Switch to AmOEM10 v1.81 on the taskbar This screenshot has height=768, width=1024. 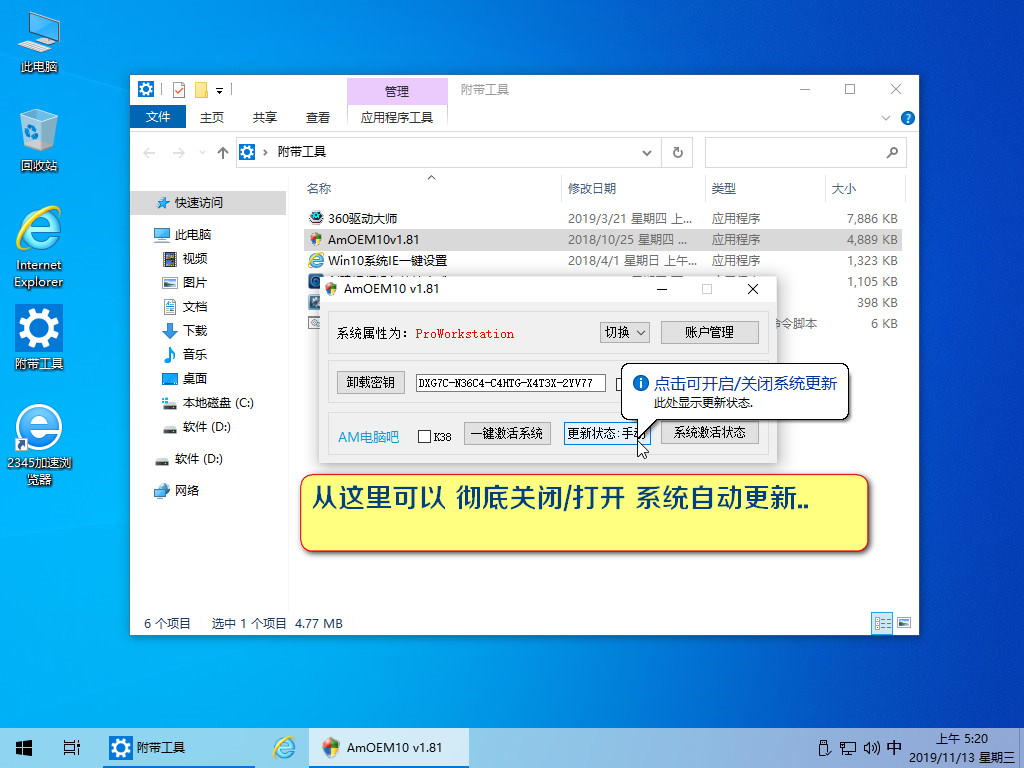click(389, 748)
